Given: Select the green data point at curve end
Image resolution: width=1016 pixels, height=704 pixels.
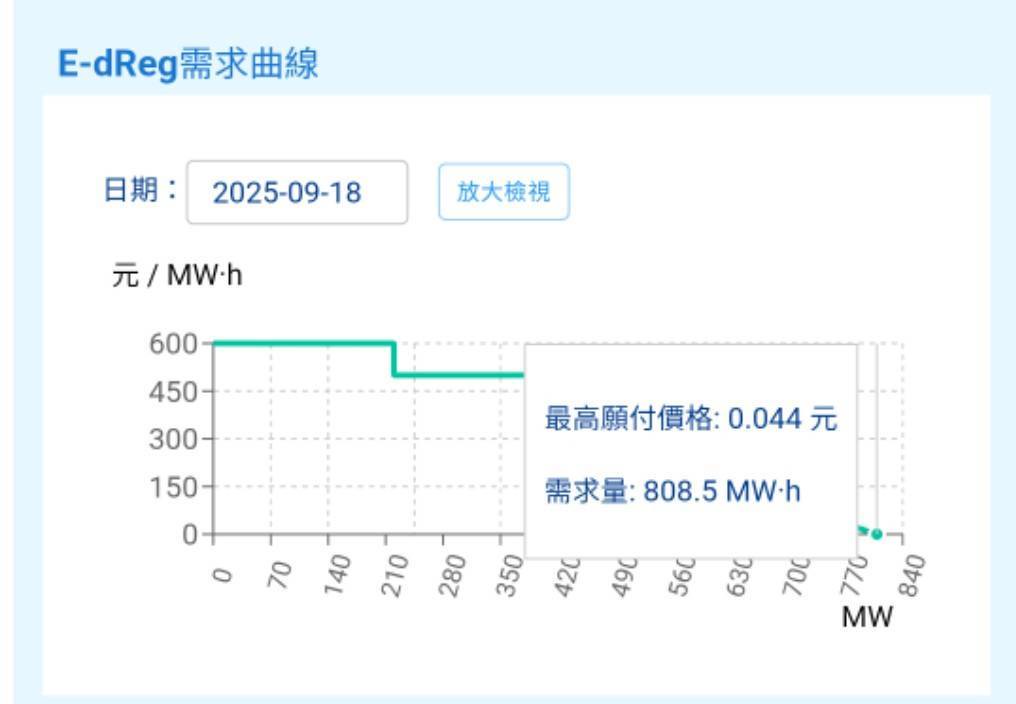Looking at the screenshot, I should pos(877,534).
